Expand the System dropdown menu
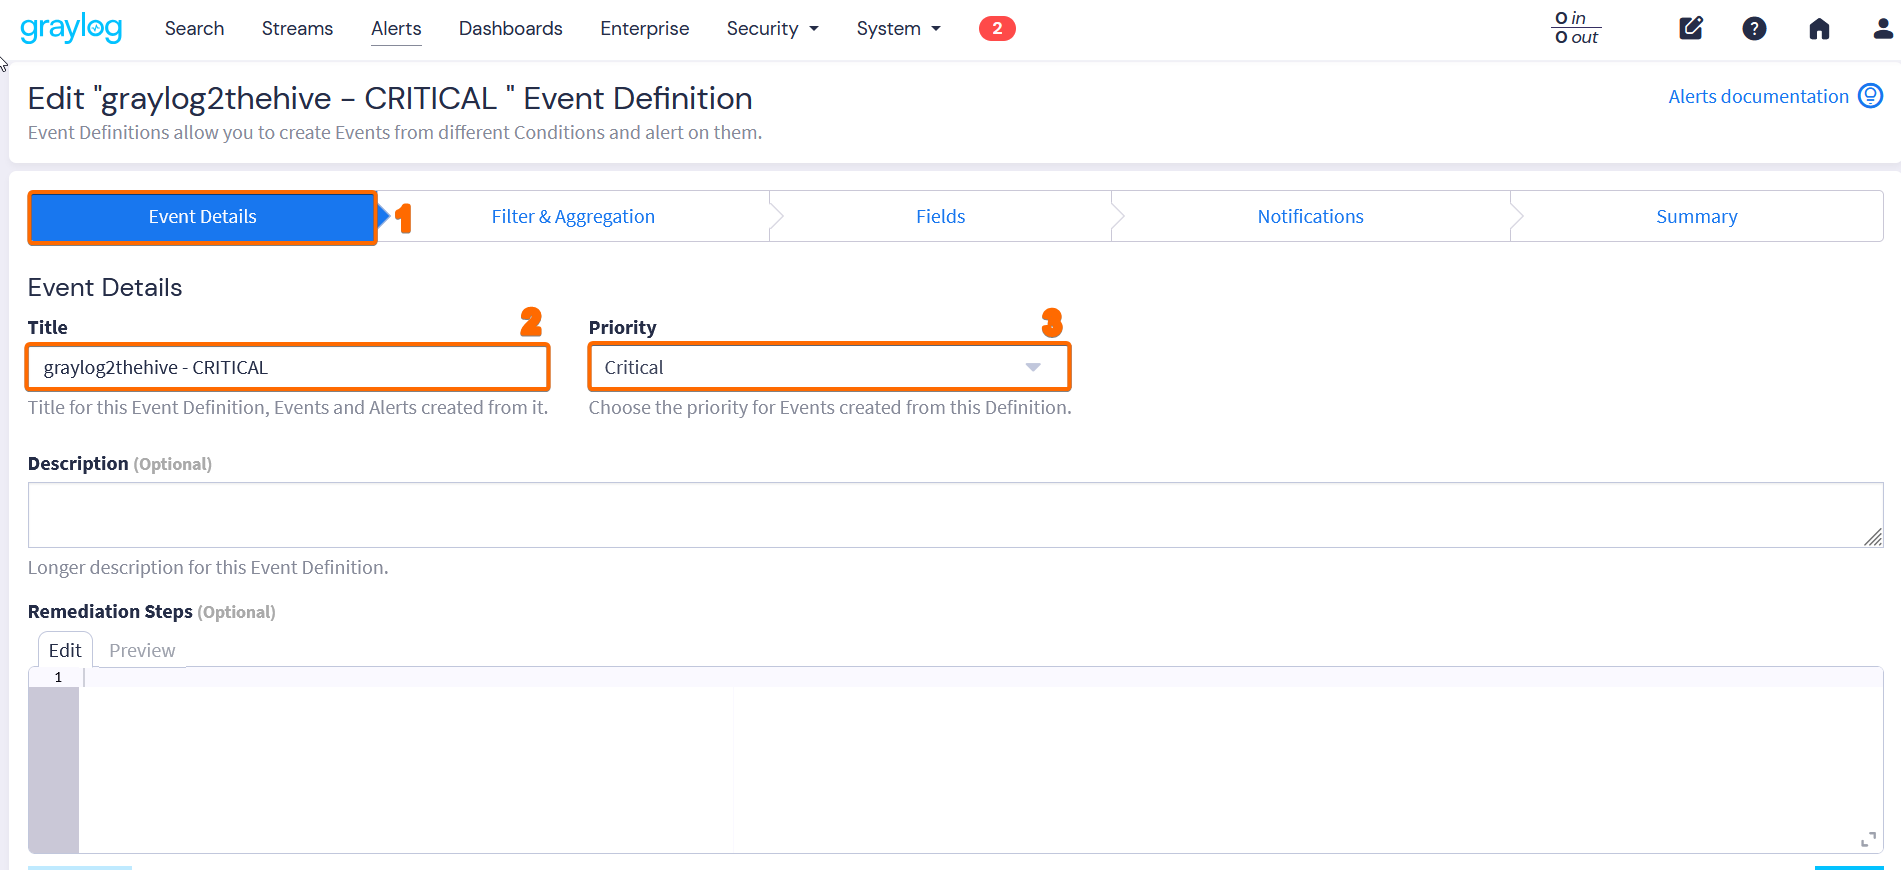This screenshot has height=870, width=1901. point(899,28)
